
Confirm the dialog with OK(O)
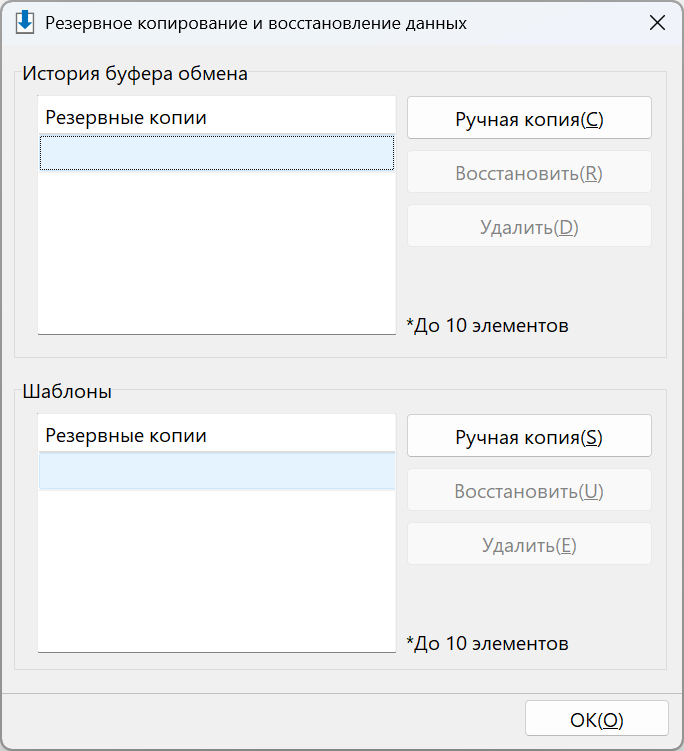pos(596,719)
